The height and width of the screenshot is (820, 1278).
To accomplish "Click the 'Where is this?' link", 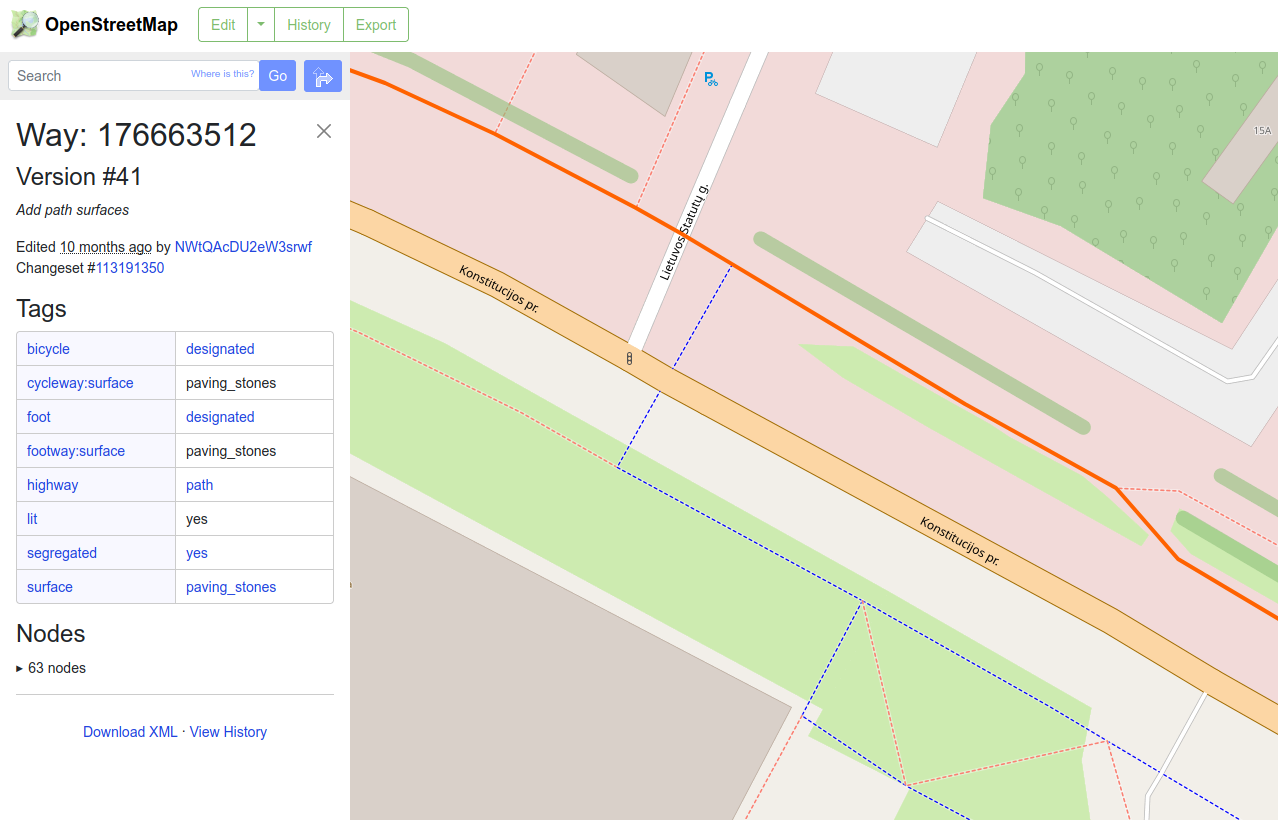I will tap(222, 73).
